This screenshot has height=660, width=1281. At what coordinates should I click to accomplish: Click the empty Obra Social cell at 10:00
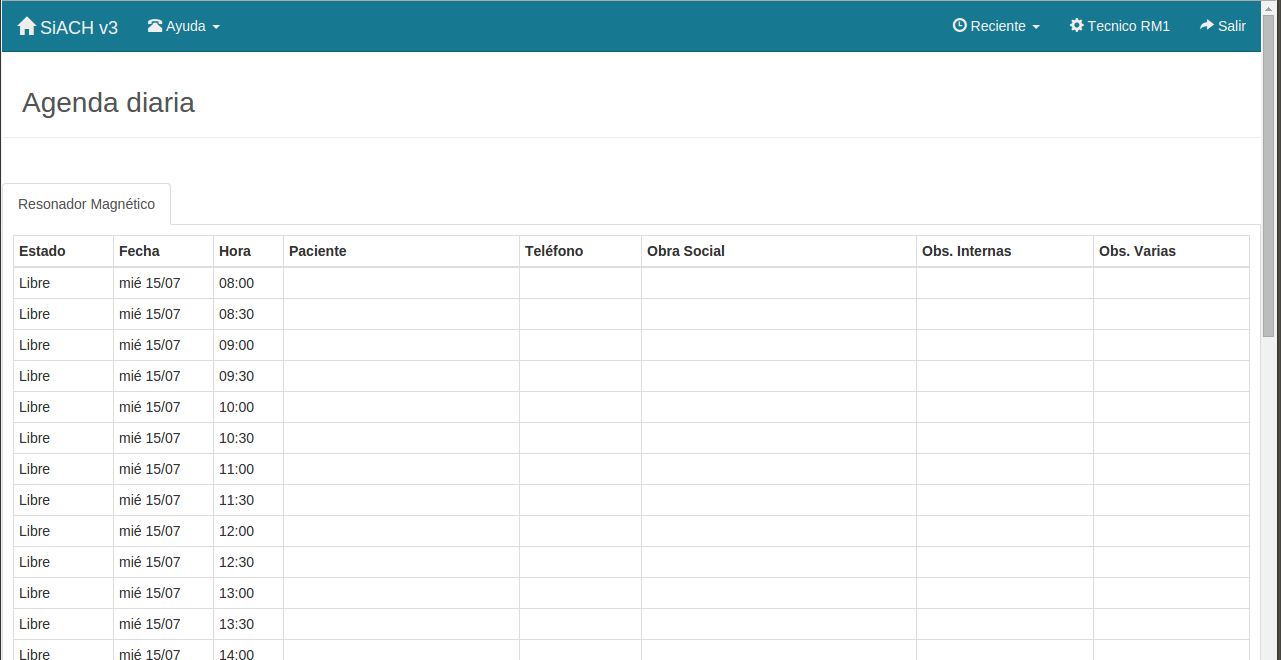[779, 407]
